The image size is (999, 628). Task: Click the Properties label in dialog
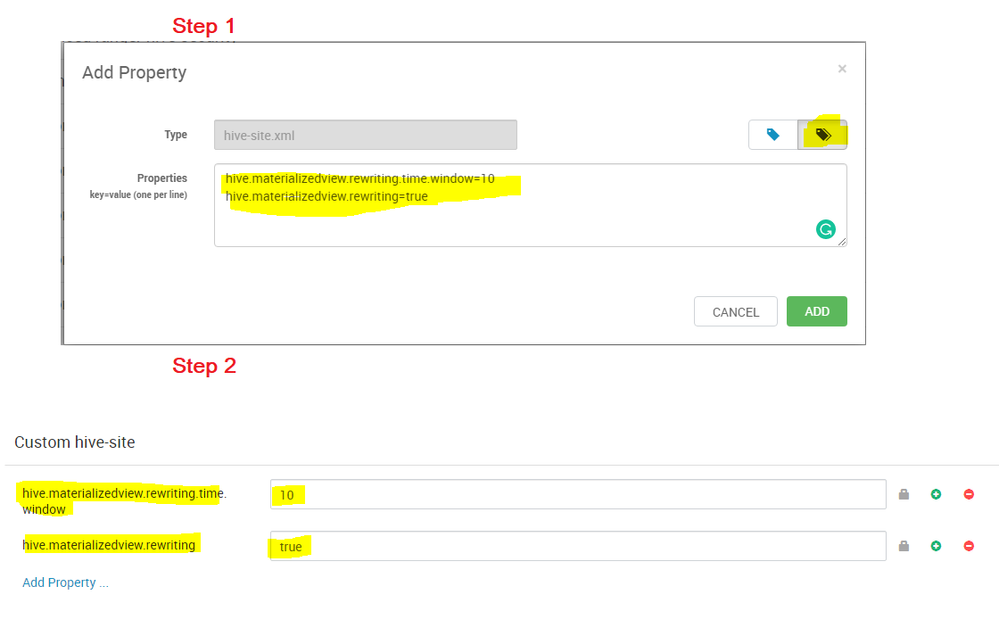click(x=162, y=178)
